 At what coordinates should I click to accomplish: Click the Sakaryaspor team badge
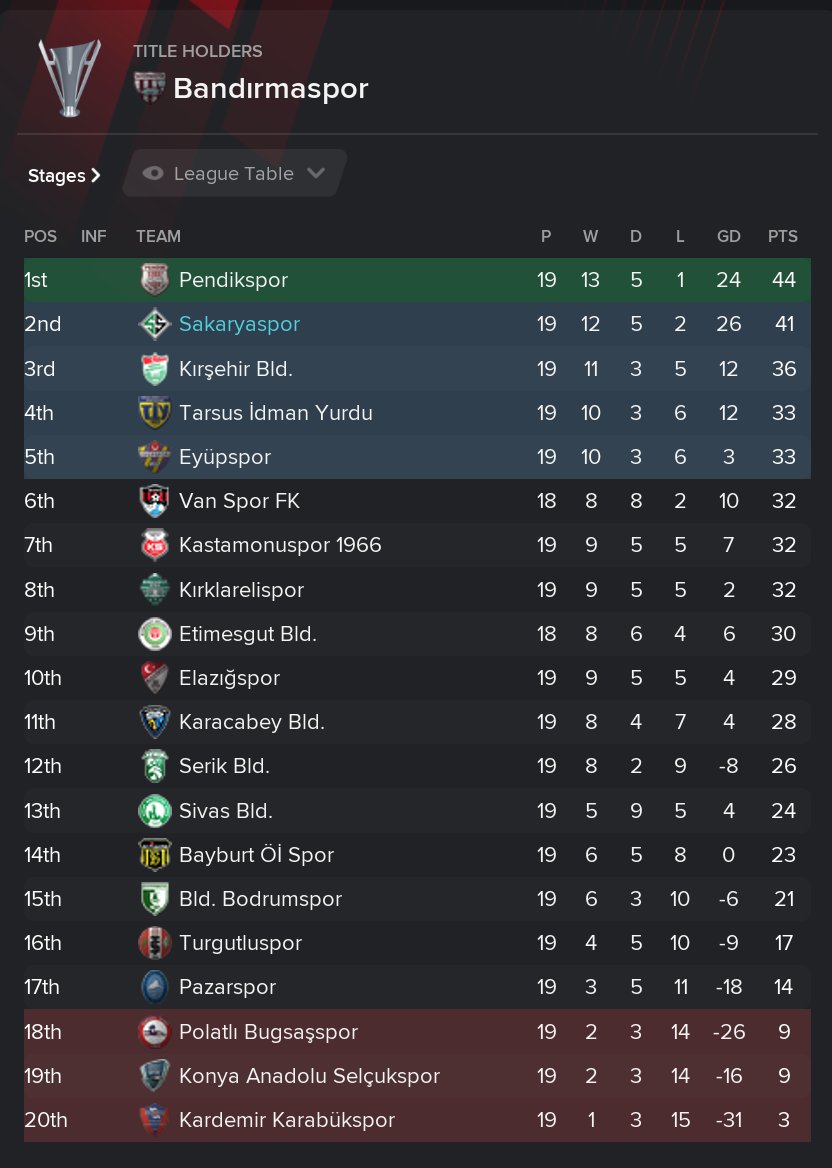(x=155, y=324)
